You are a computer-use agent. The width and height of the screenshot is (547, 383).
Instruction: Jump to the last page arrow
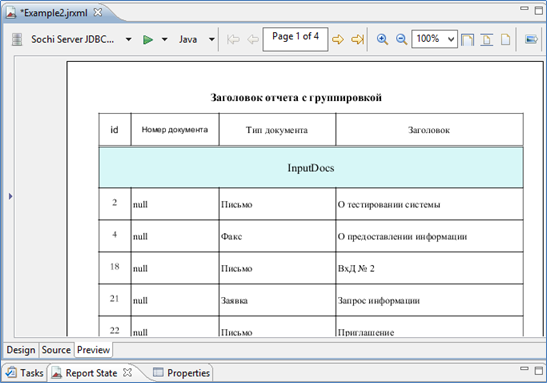357,39
